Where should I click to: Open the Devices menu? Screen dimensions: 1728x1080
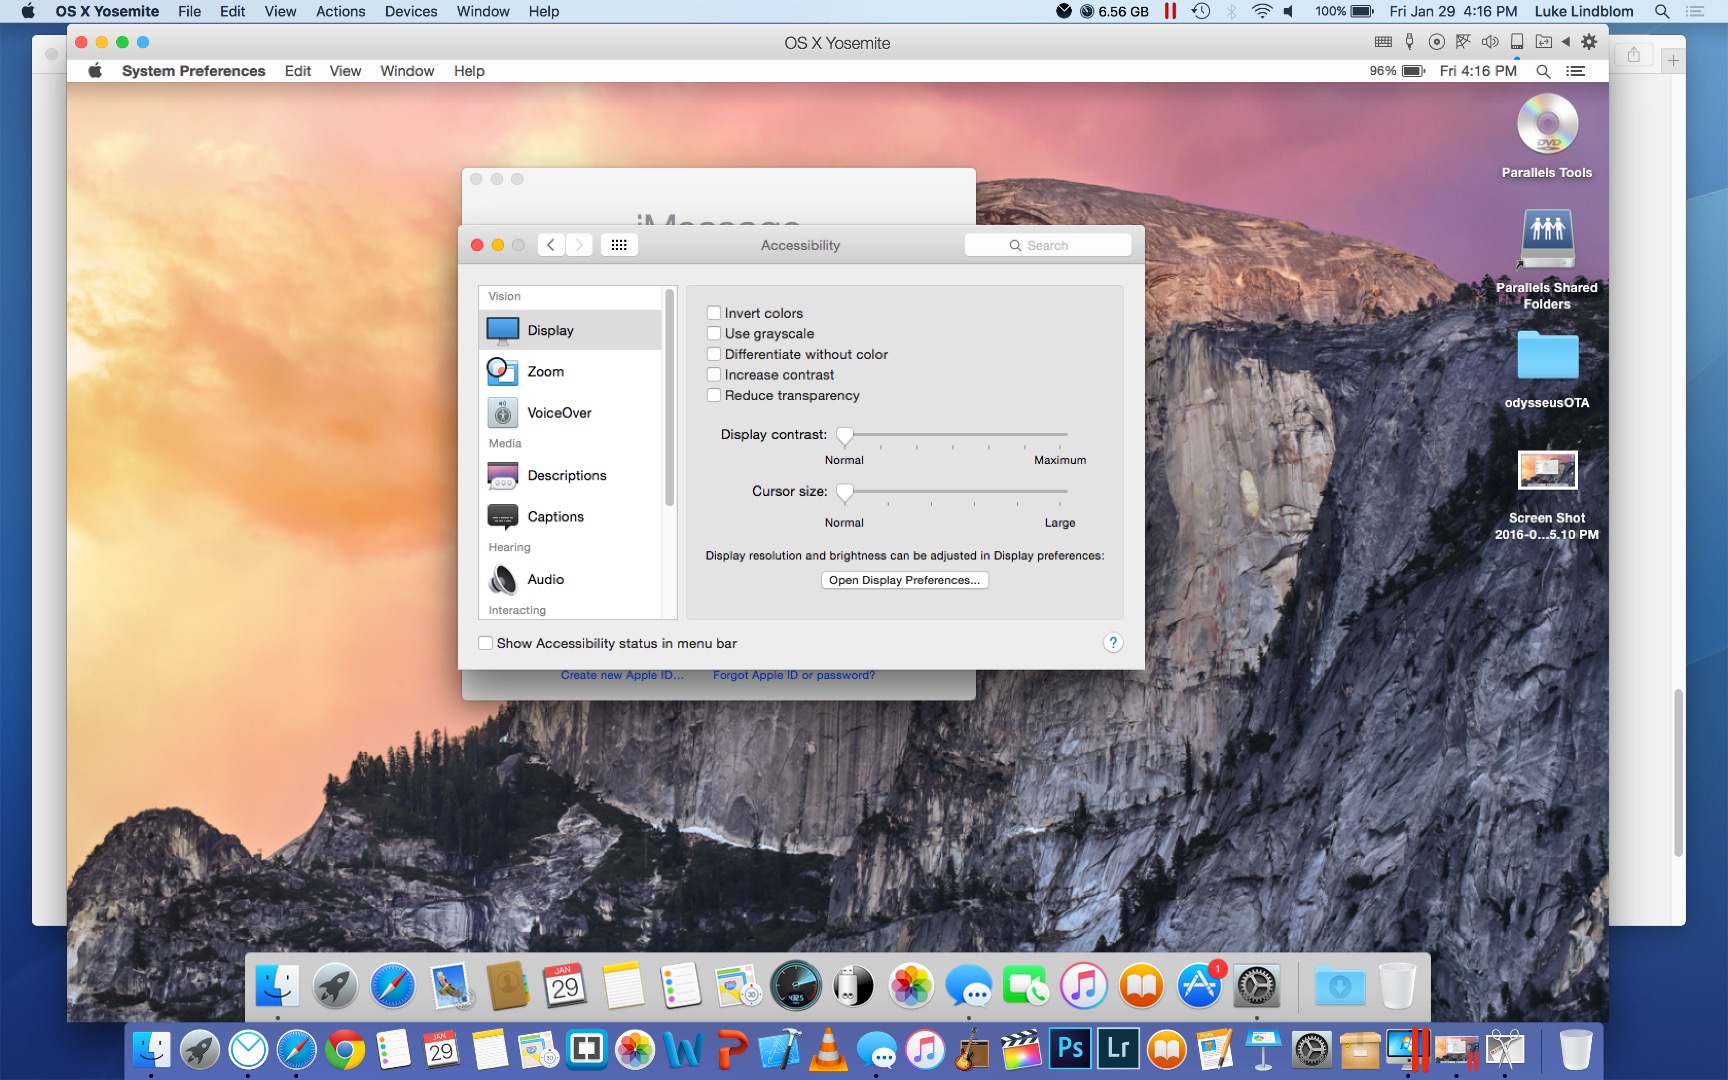click(411, 11)
